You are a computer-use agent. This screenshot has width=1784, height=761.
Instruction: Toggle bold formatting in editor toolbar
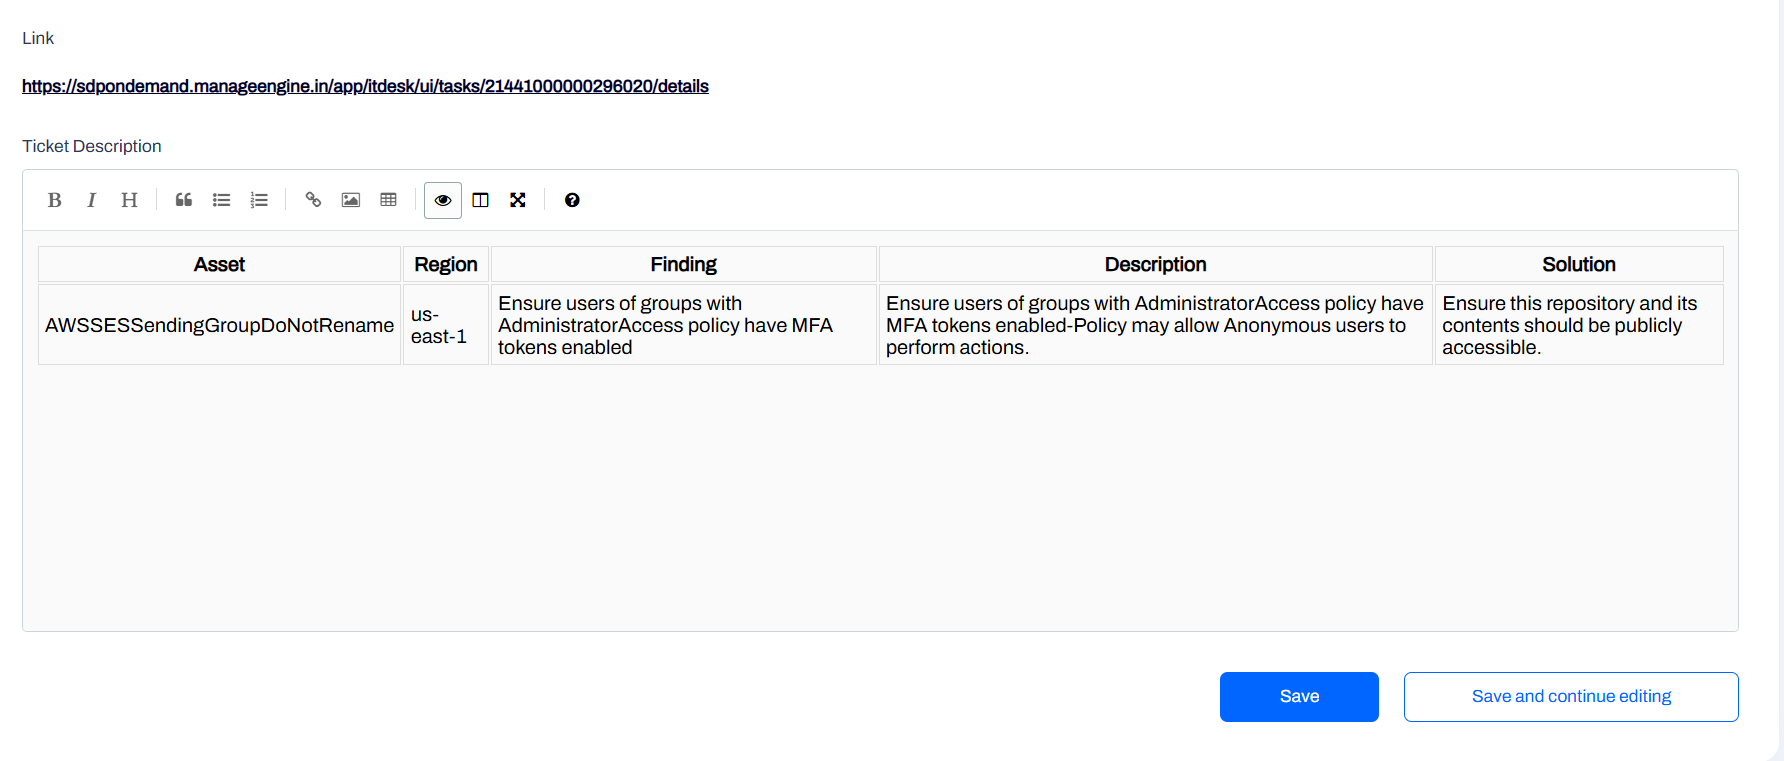(55, 200)
